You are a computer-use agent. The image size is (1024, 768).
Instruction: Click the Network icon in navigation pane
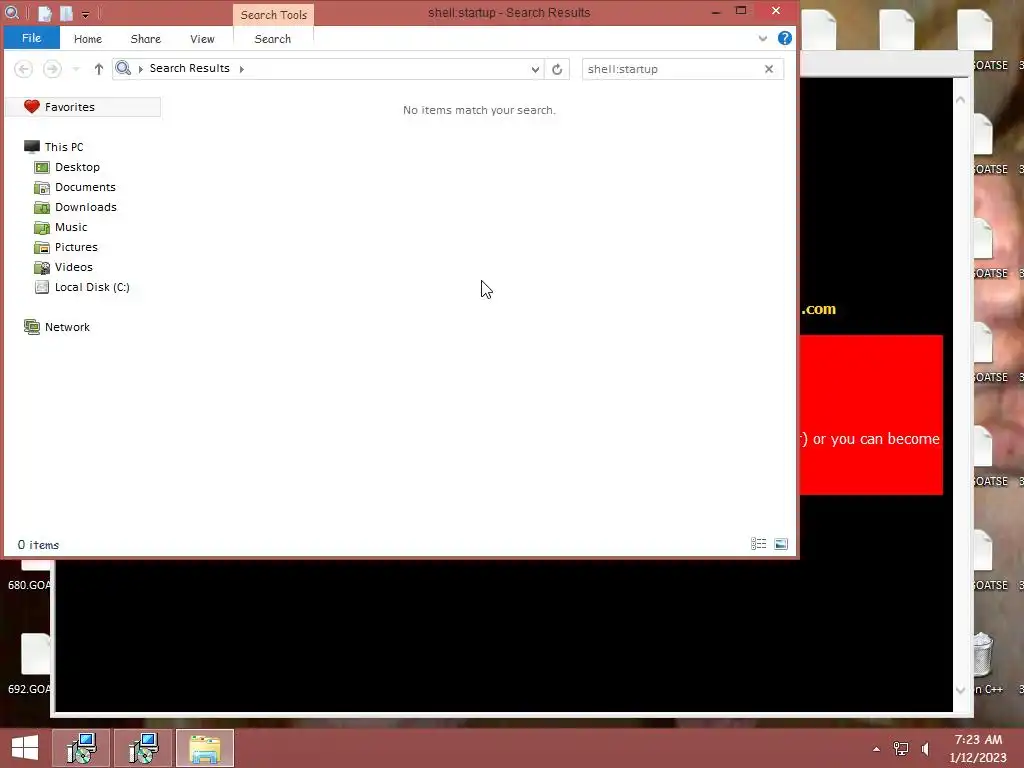(32, 327)
